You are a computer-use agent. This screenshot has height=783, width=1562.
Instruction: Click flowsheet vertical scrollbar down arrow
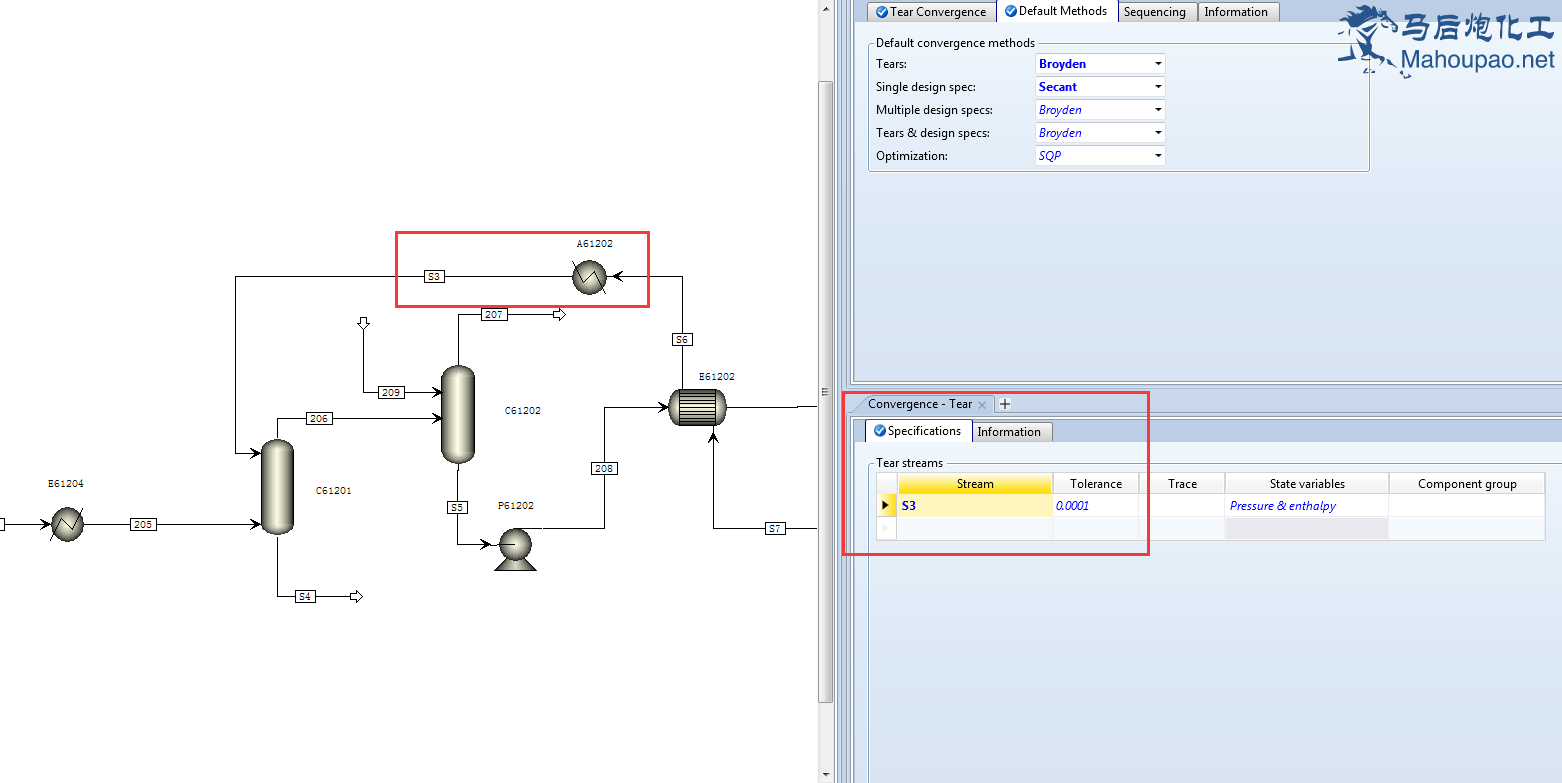point(825,774)
